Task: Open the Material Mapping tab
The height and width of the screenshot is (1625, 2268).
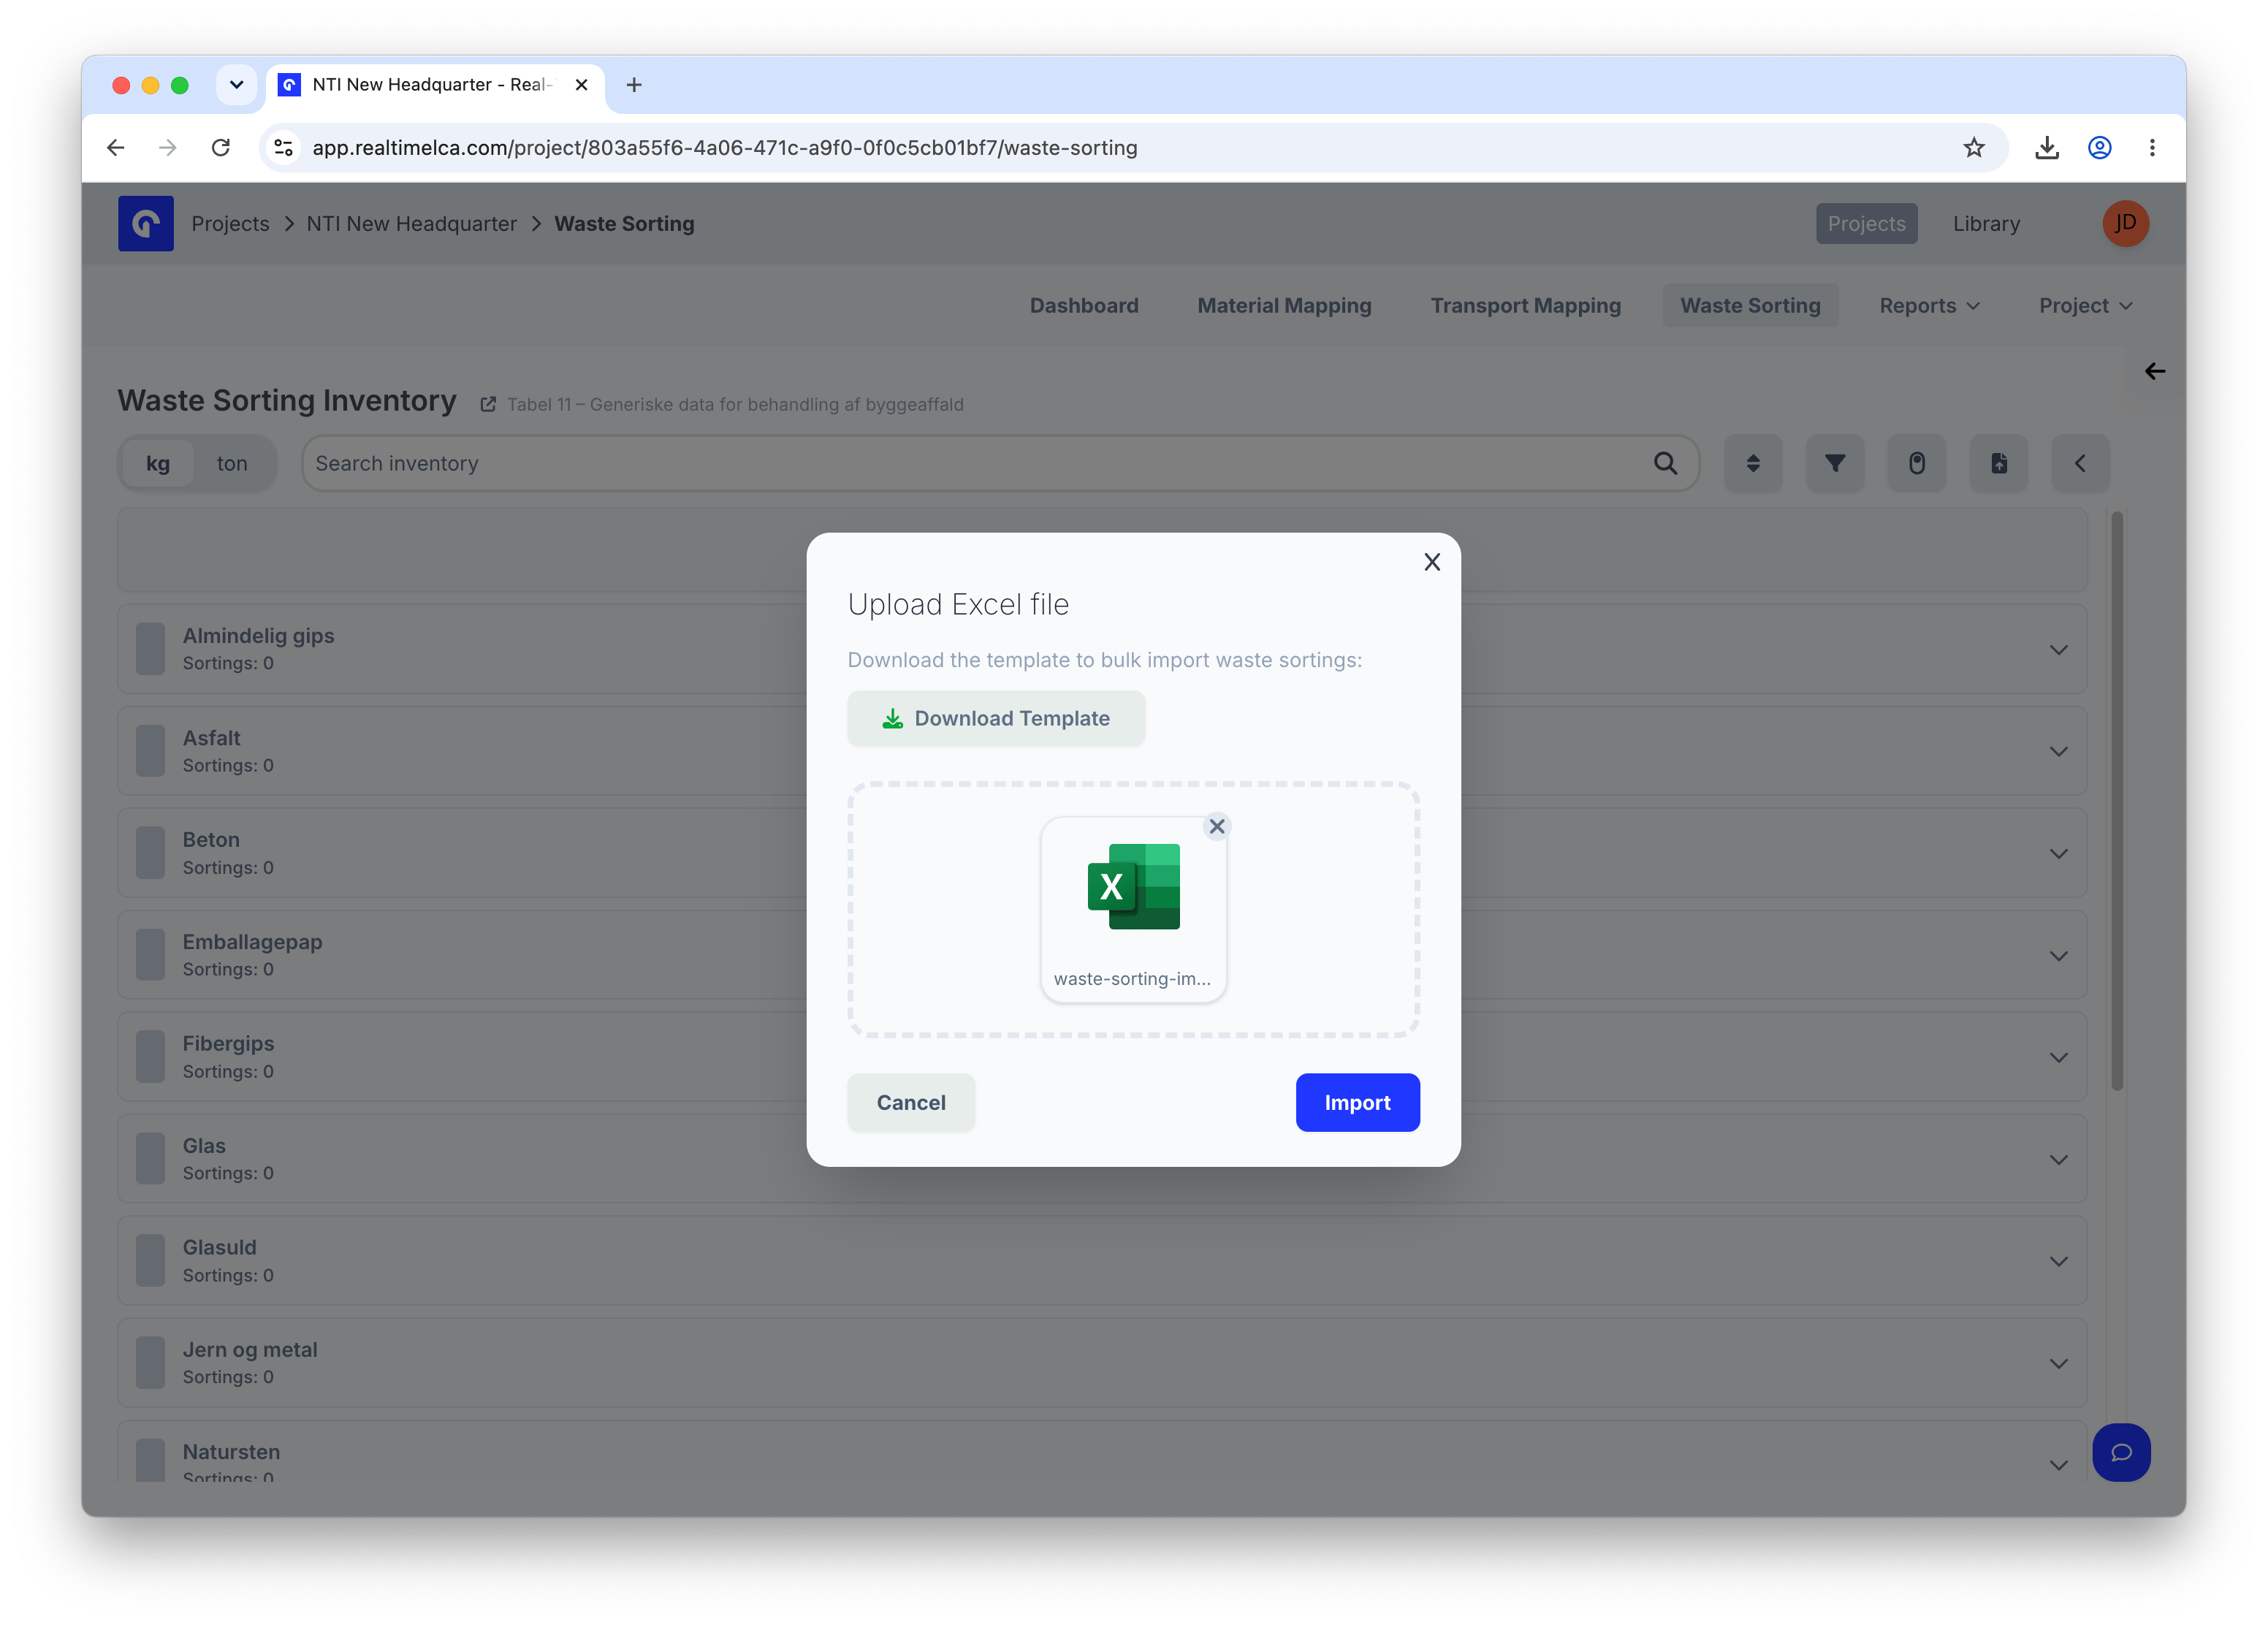Action: coord(1284,305)
